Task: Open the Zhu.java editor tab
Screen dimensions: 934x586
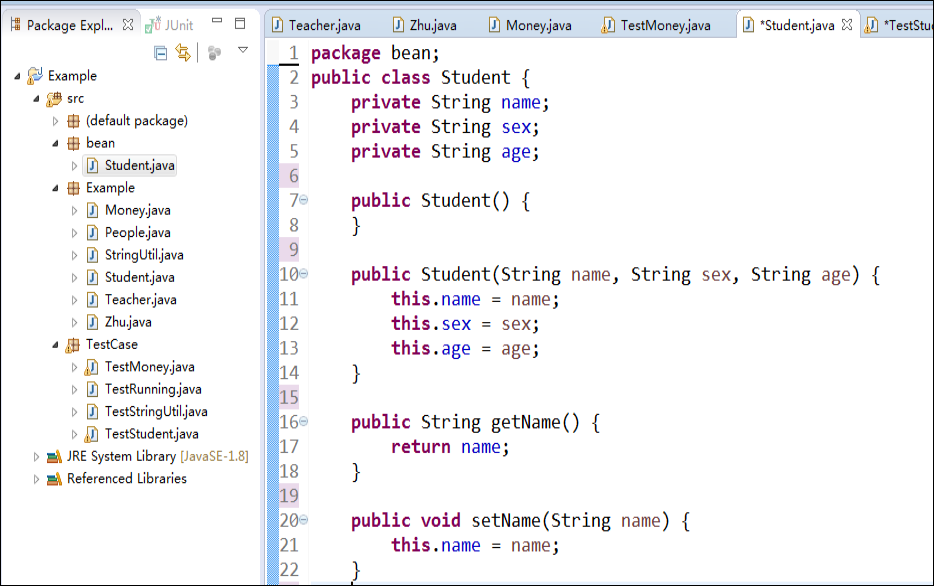Action: (425, 25)
